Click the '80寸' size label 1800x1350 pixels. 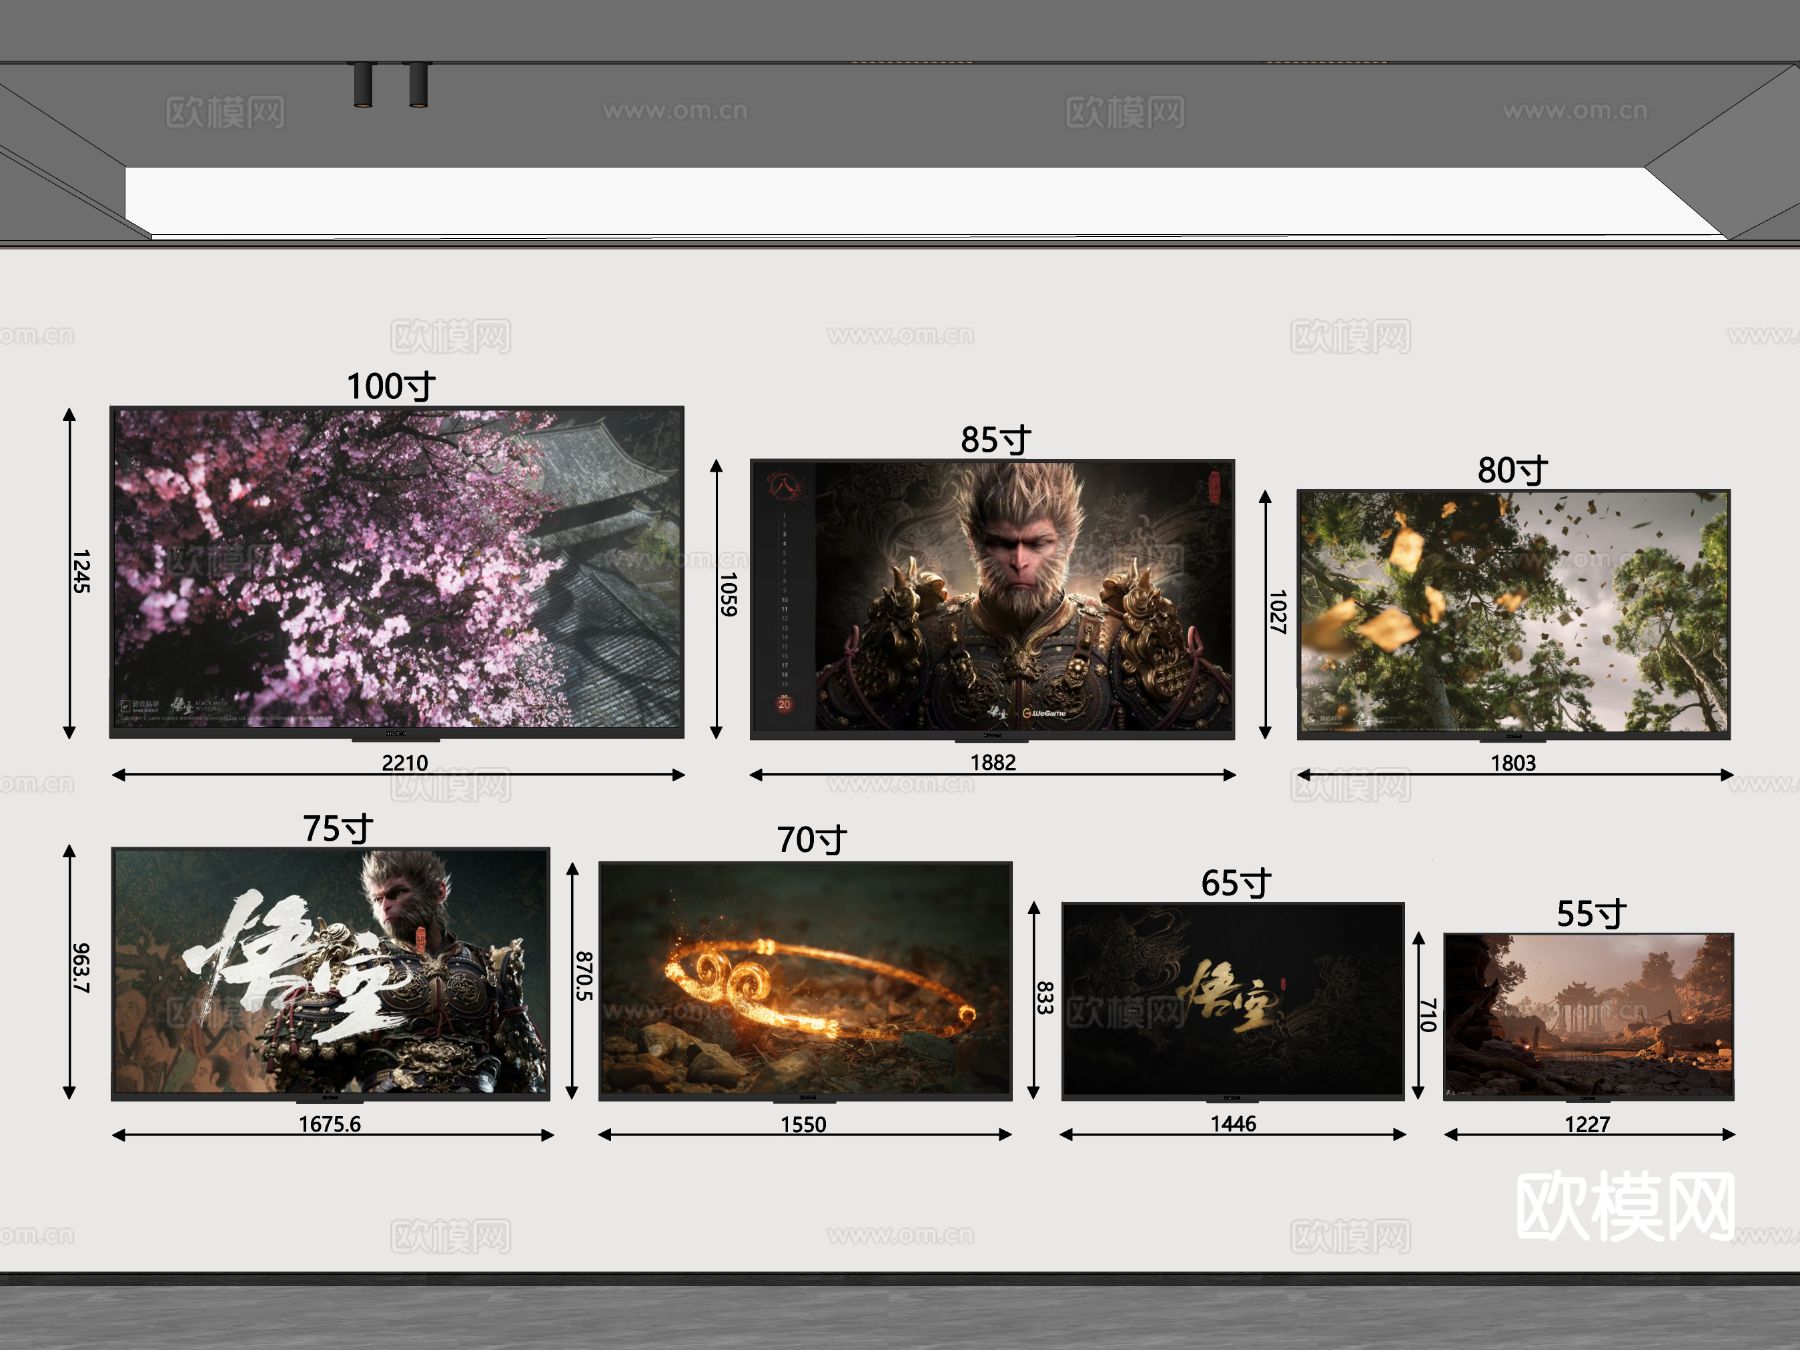coord(1513,470)
